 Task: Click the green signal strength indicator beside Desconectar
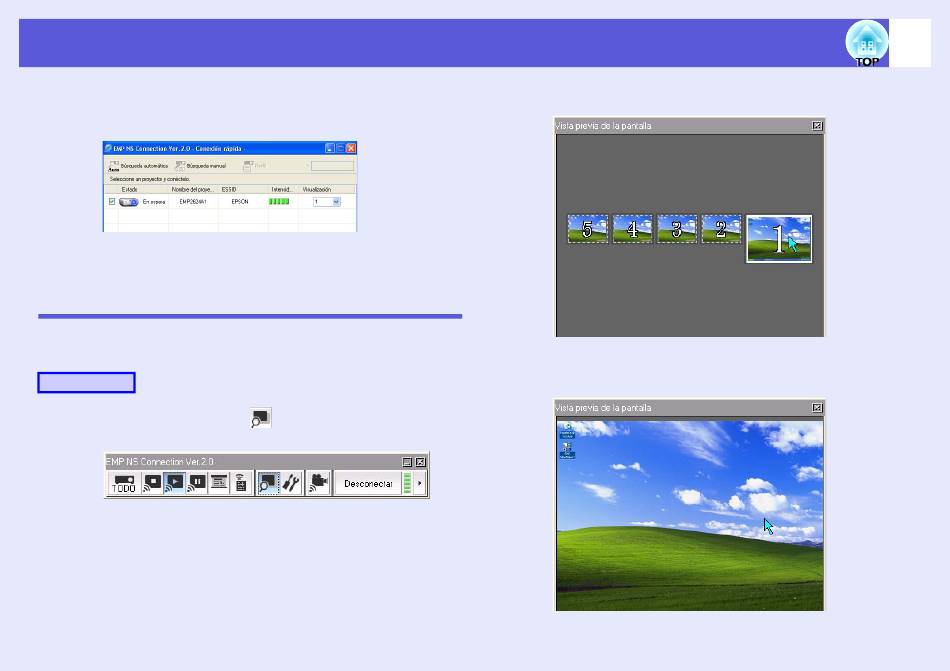click(407, 483)
